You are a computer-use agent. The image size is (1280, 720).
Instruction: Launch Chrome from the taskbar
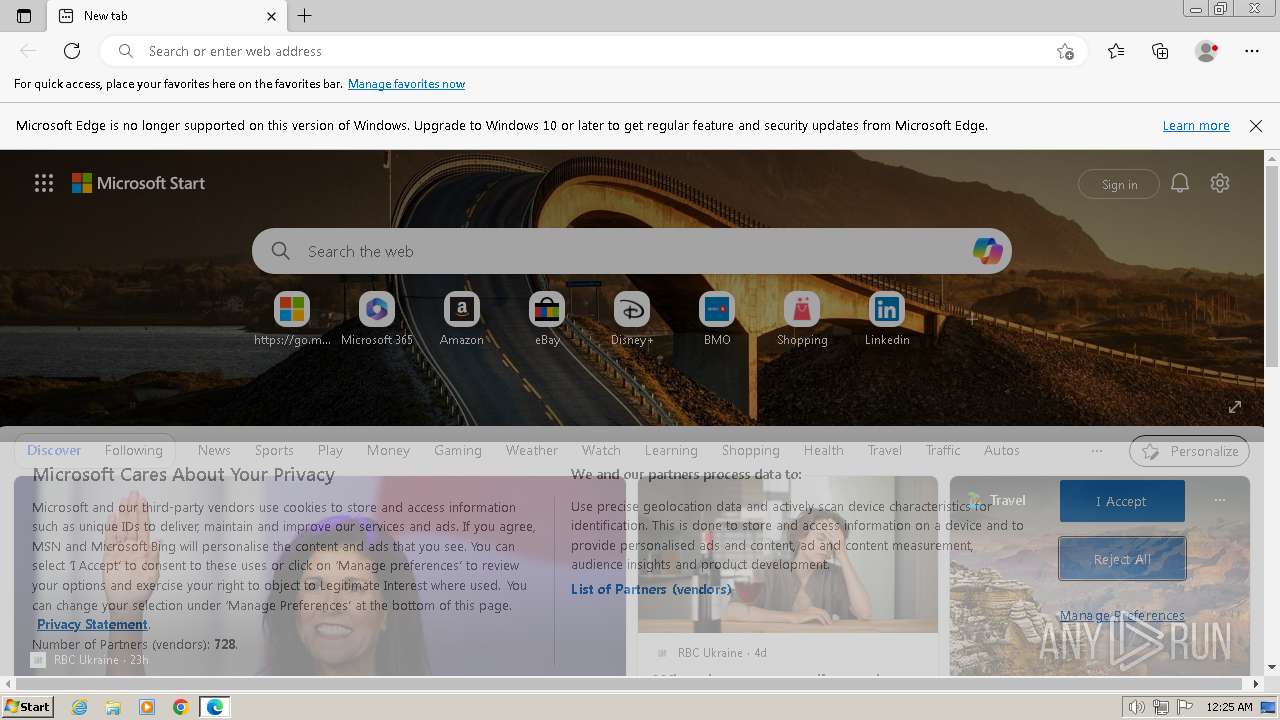click(x=181, y=707)
